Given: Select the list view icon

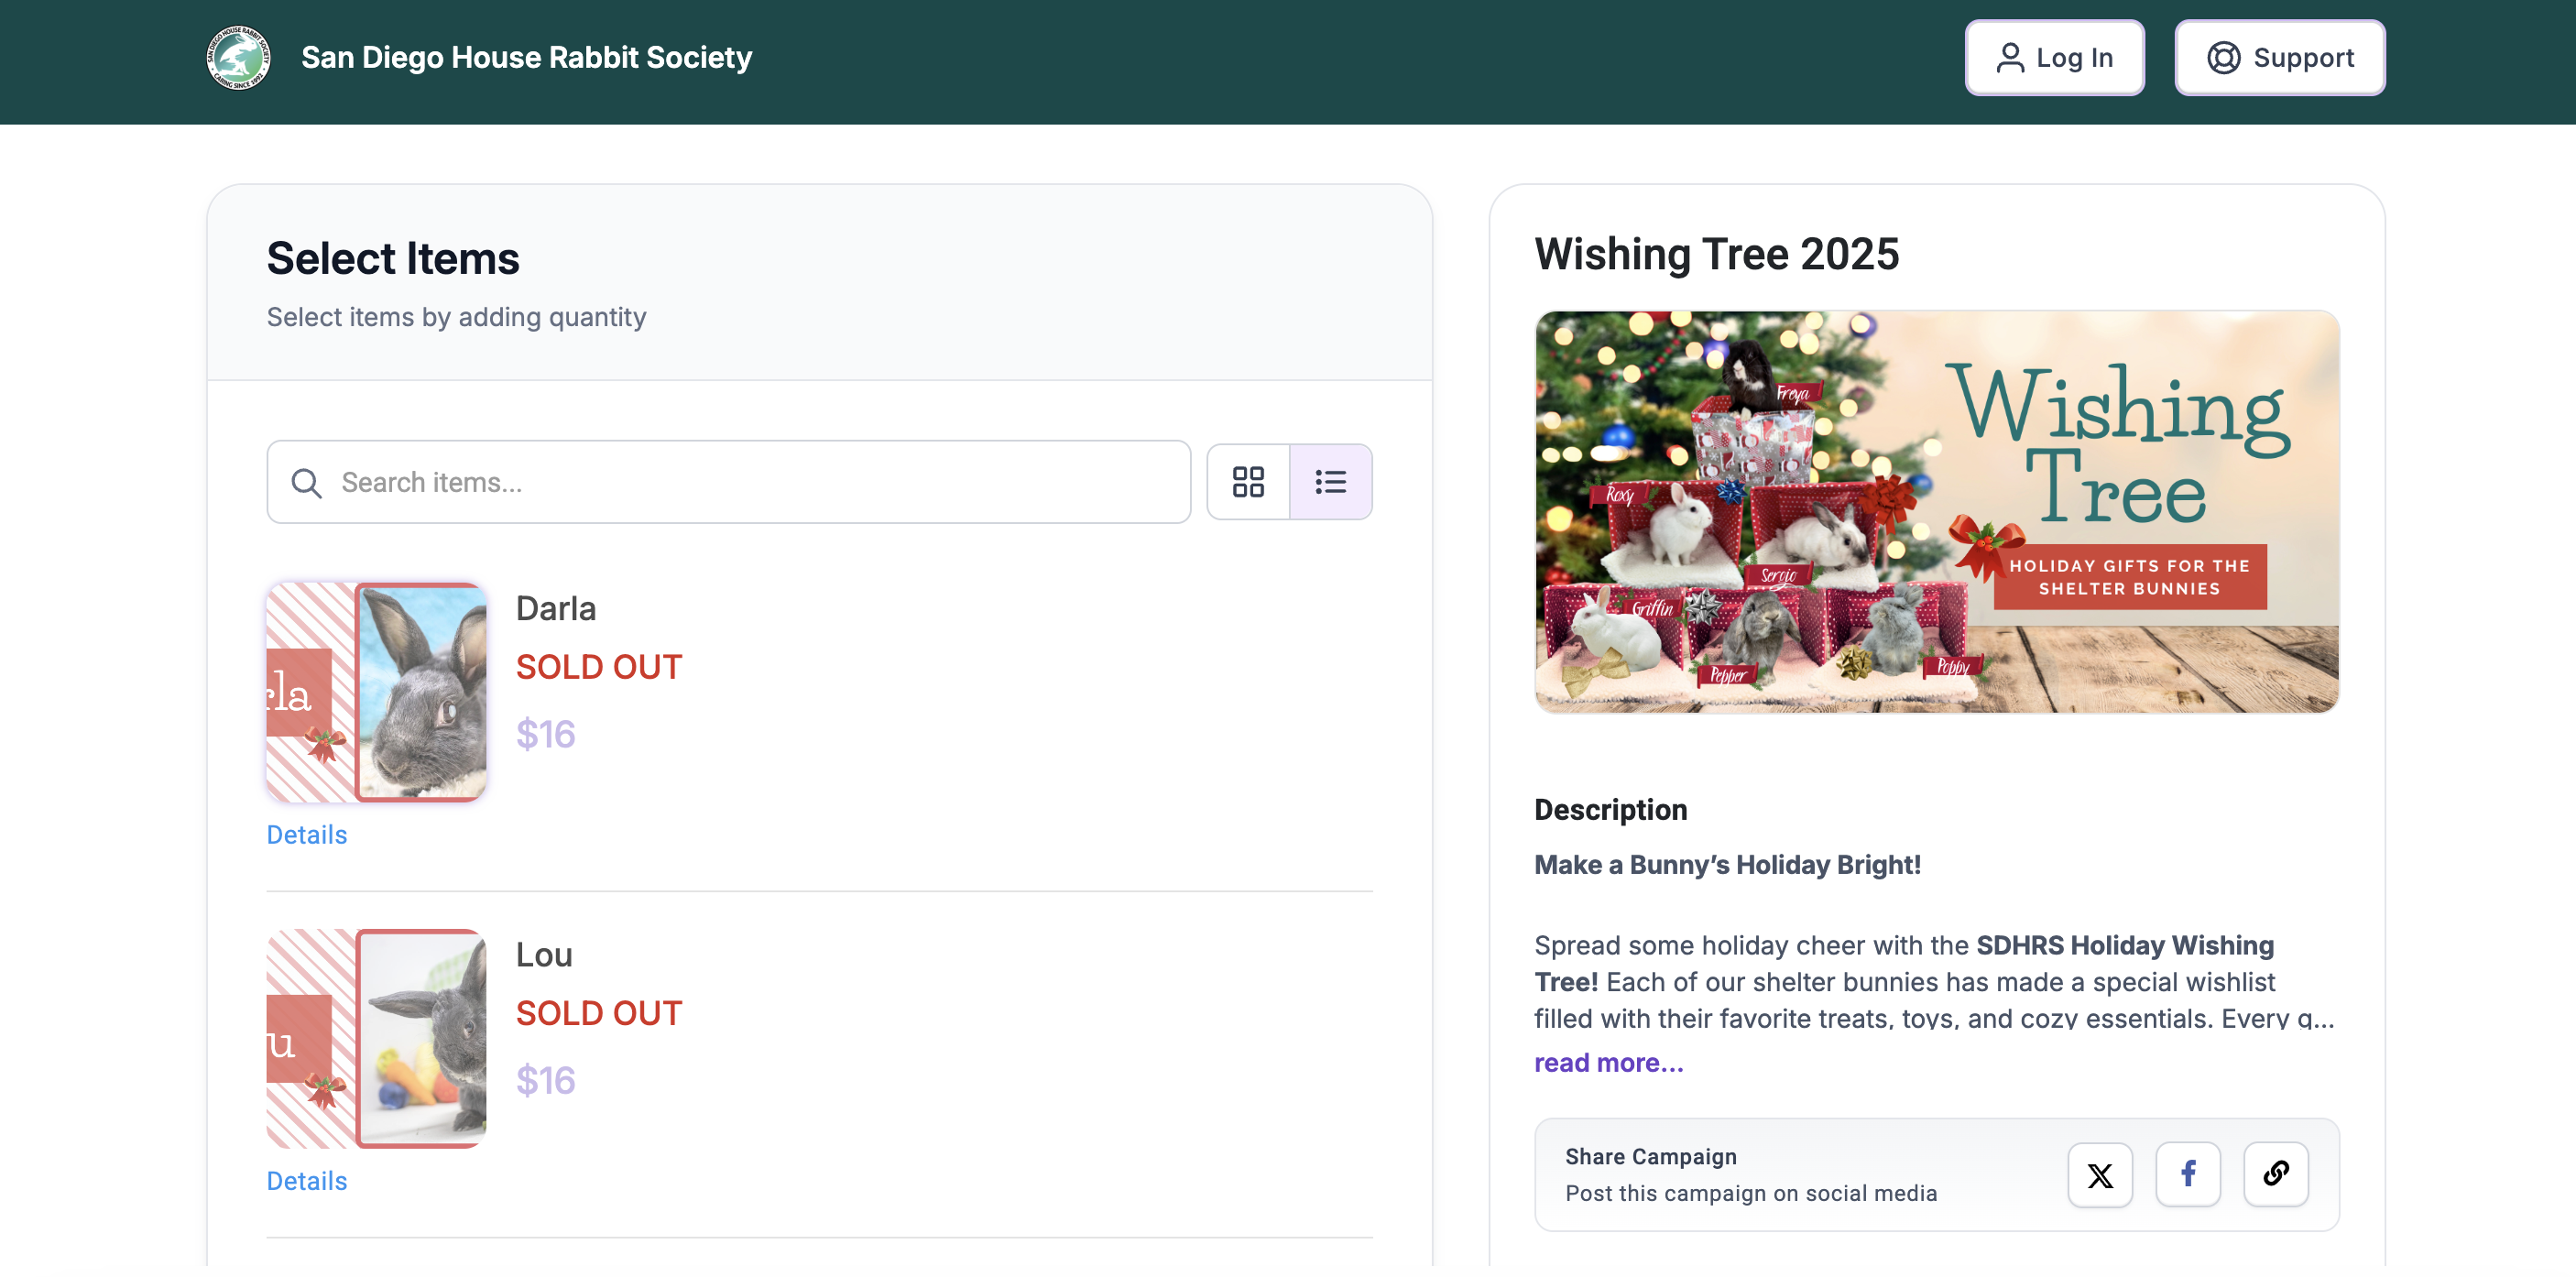Looking at the screenshot, I should coord(1331,482).
